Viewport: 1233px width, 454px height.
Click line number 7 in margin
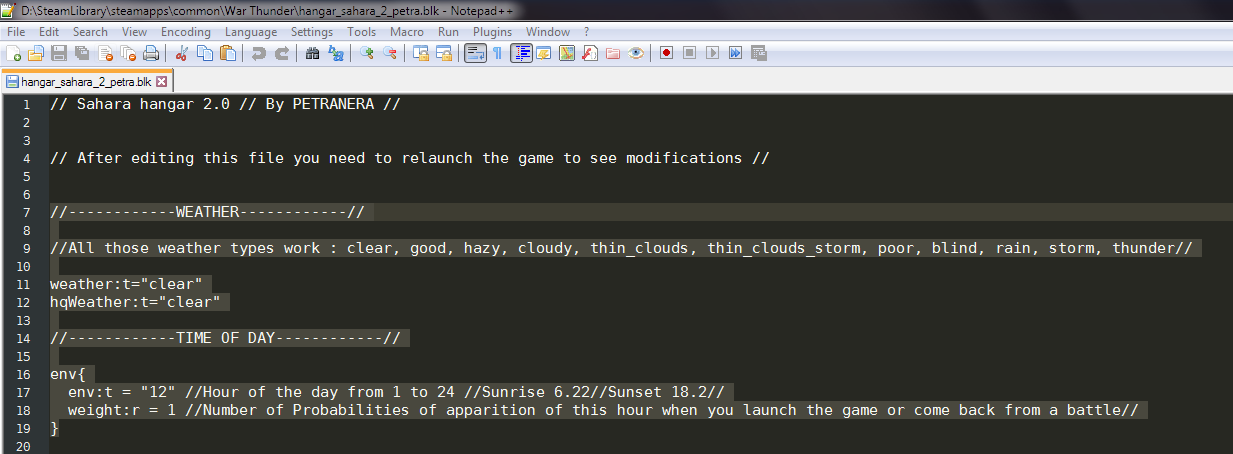tap(27, 212)
